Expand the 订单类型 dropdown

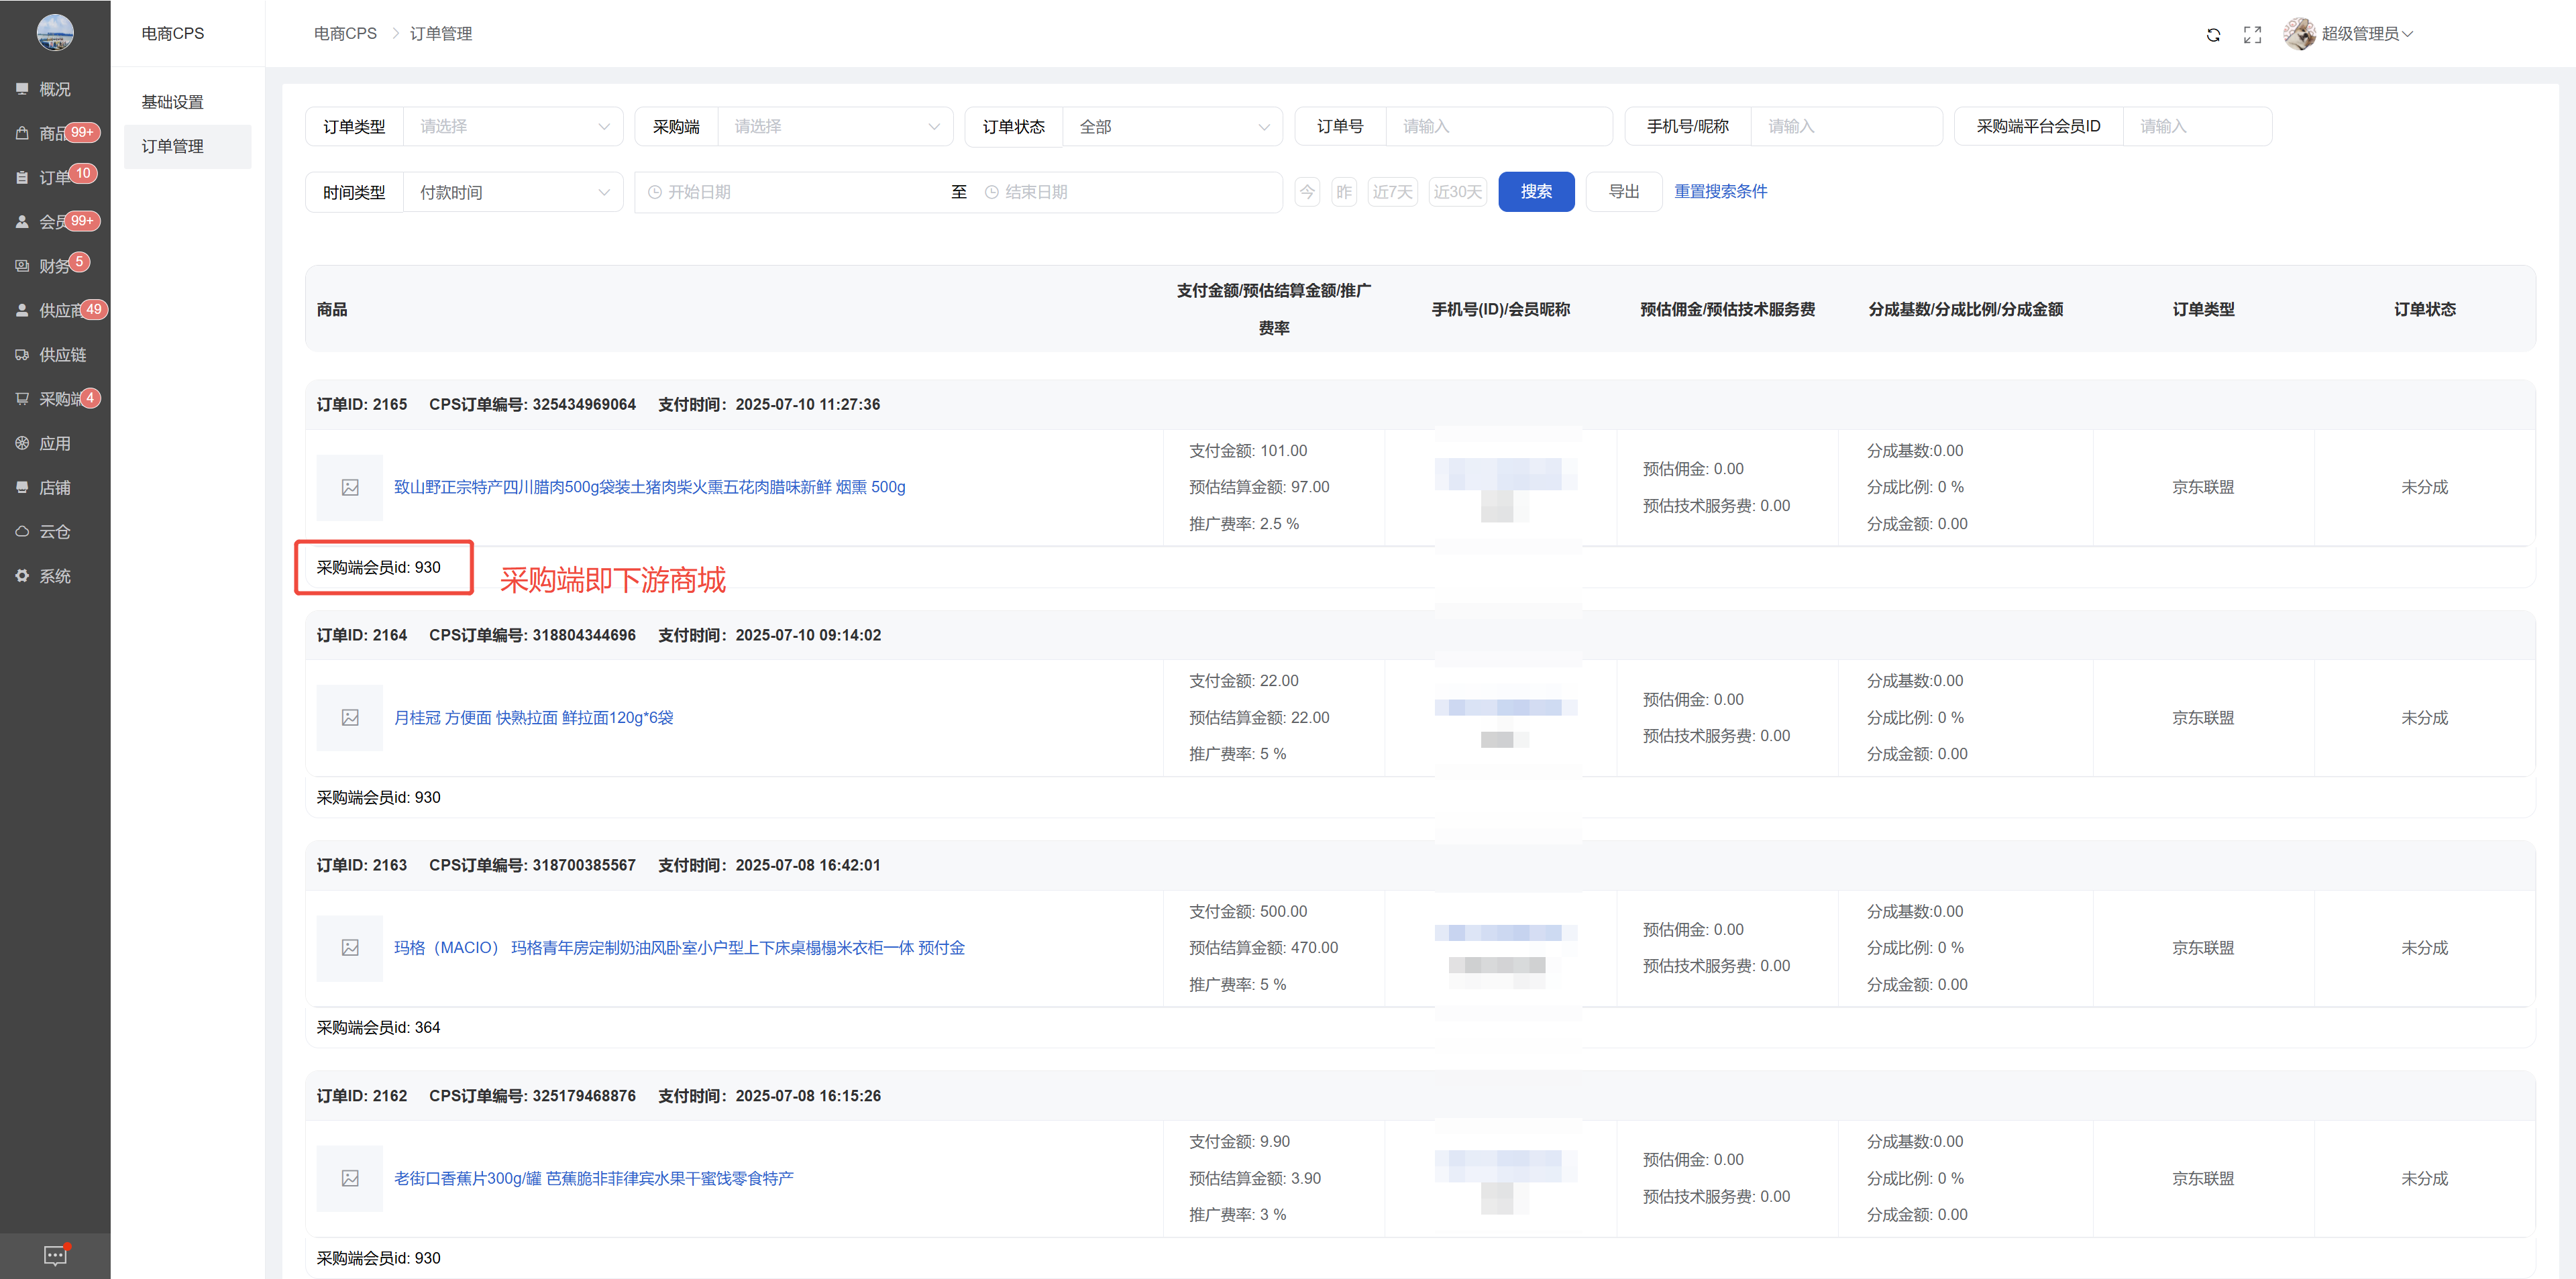[513, 127]
